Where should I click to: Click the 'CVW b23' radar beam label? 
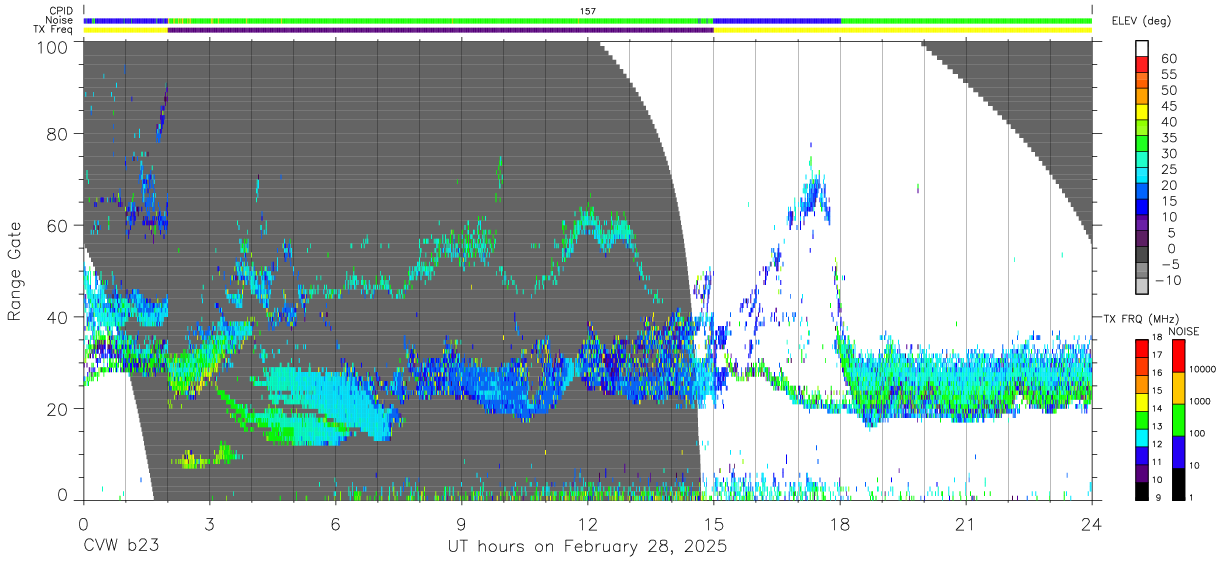[122, 547]
